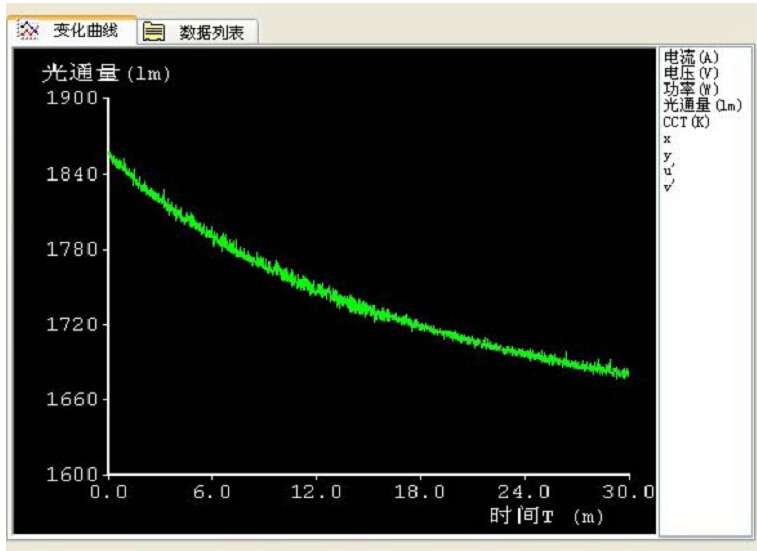Select the y chromaticity list entry
The width and height of the screenshot is (757, 551).
[668, 156]
